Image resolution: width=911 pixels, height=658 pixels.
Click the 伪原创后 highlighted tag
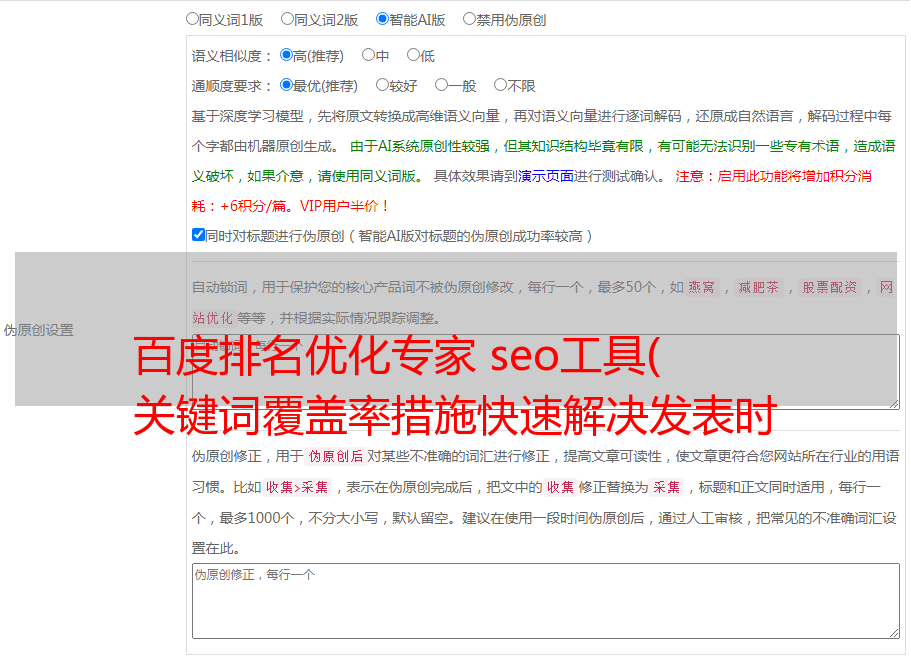pyautogui.click(x=335, y=456)
